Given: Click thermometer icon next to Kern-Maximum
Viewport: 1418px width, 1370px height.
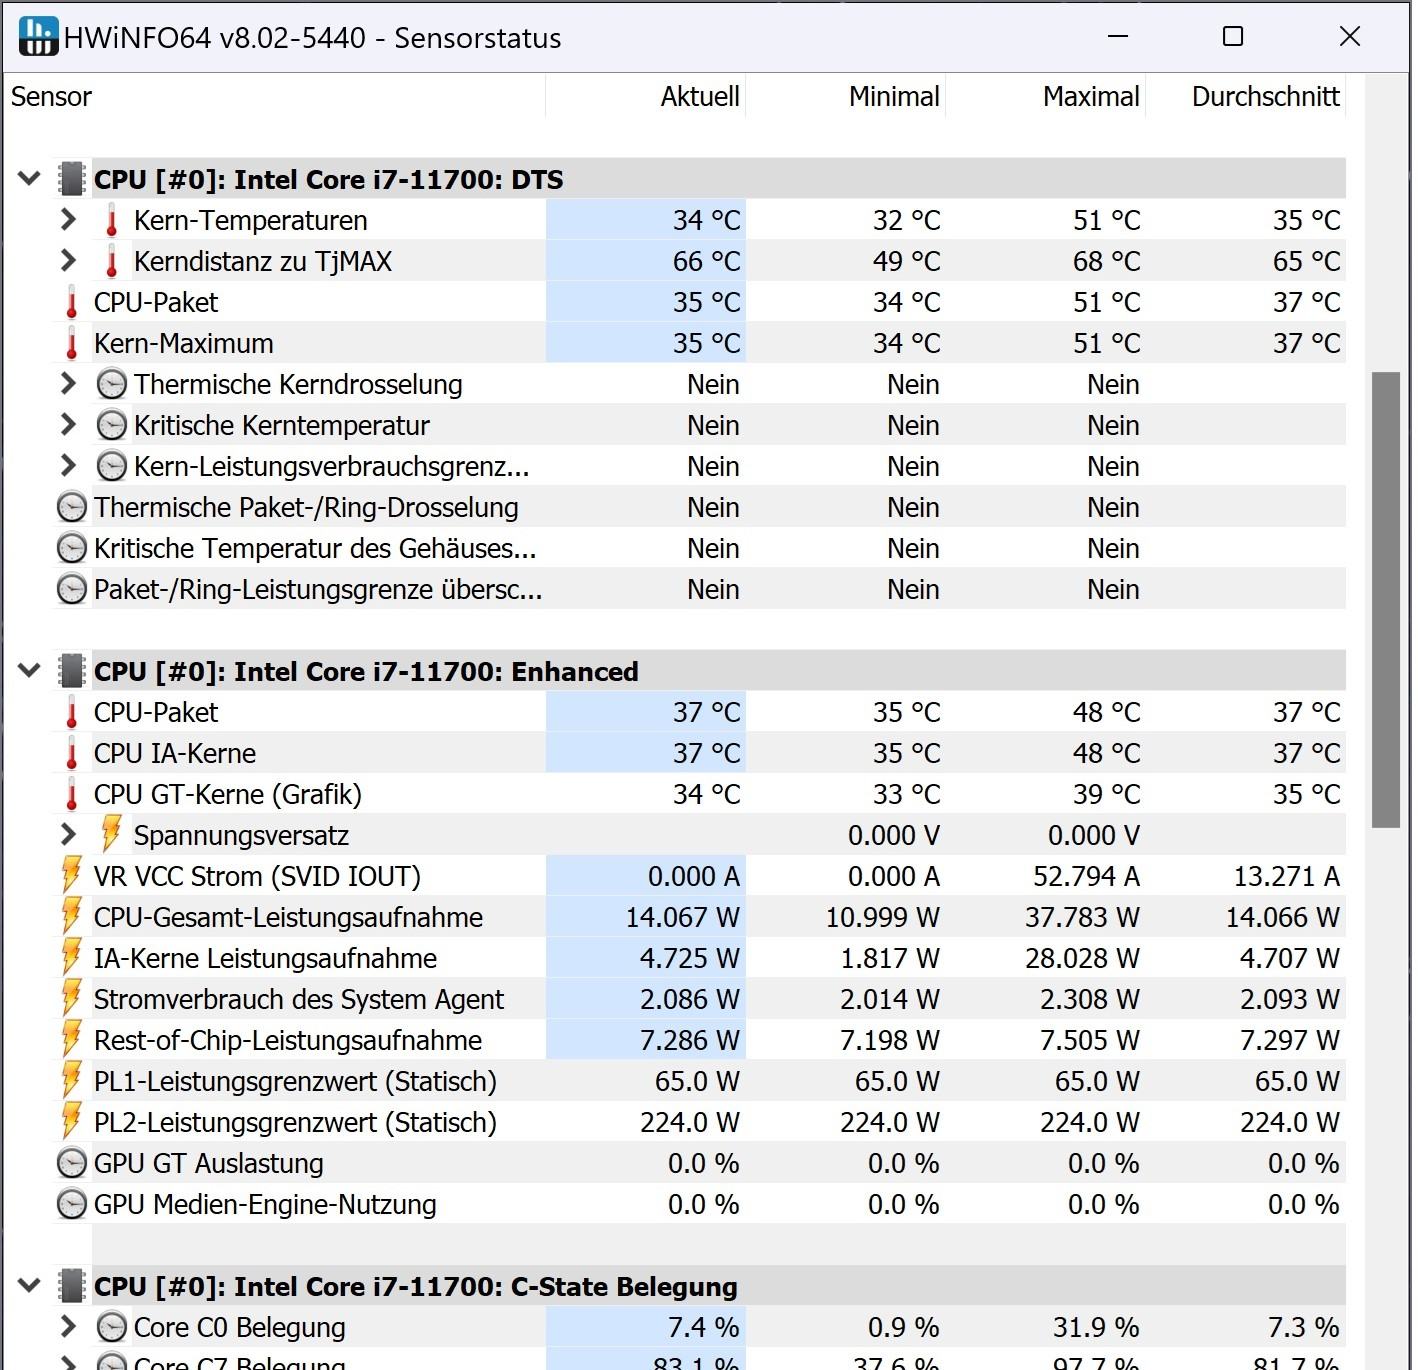Looking at the screenshot, I should click(x=72, y=343).
